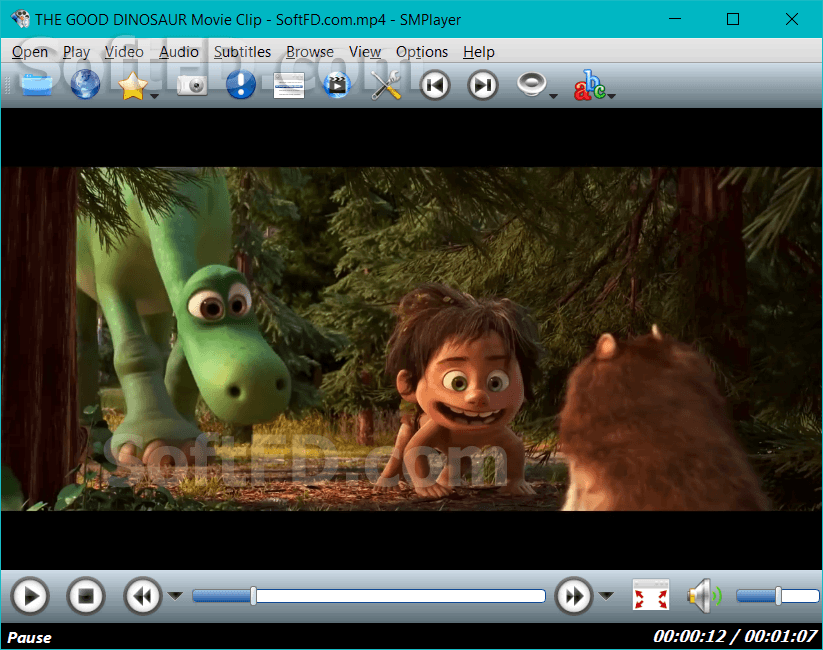Open the Video menu
Image resolution: width=823 pixels, height=650 pixels.
[x=124, y=51]
